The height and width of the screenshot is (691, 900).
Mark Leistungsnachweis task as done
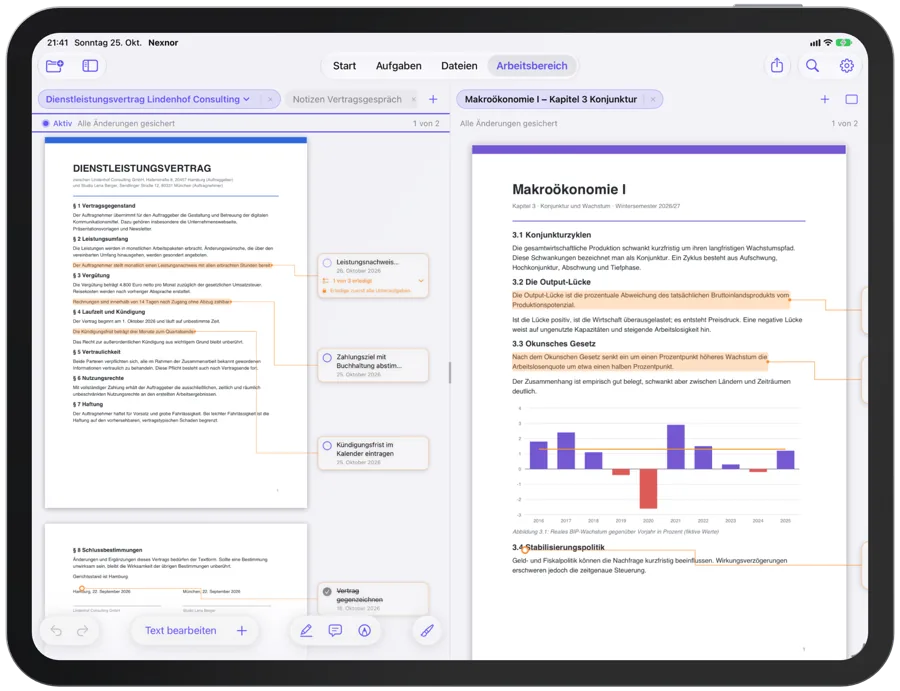(x=327, y=263)
